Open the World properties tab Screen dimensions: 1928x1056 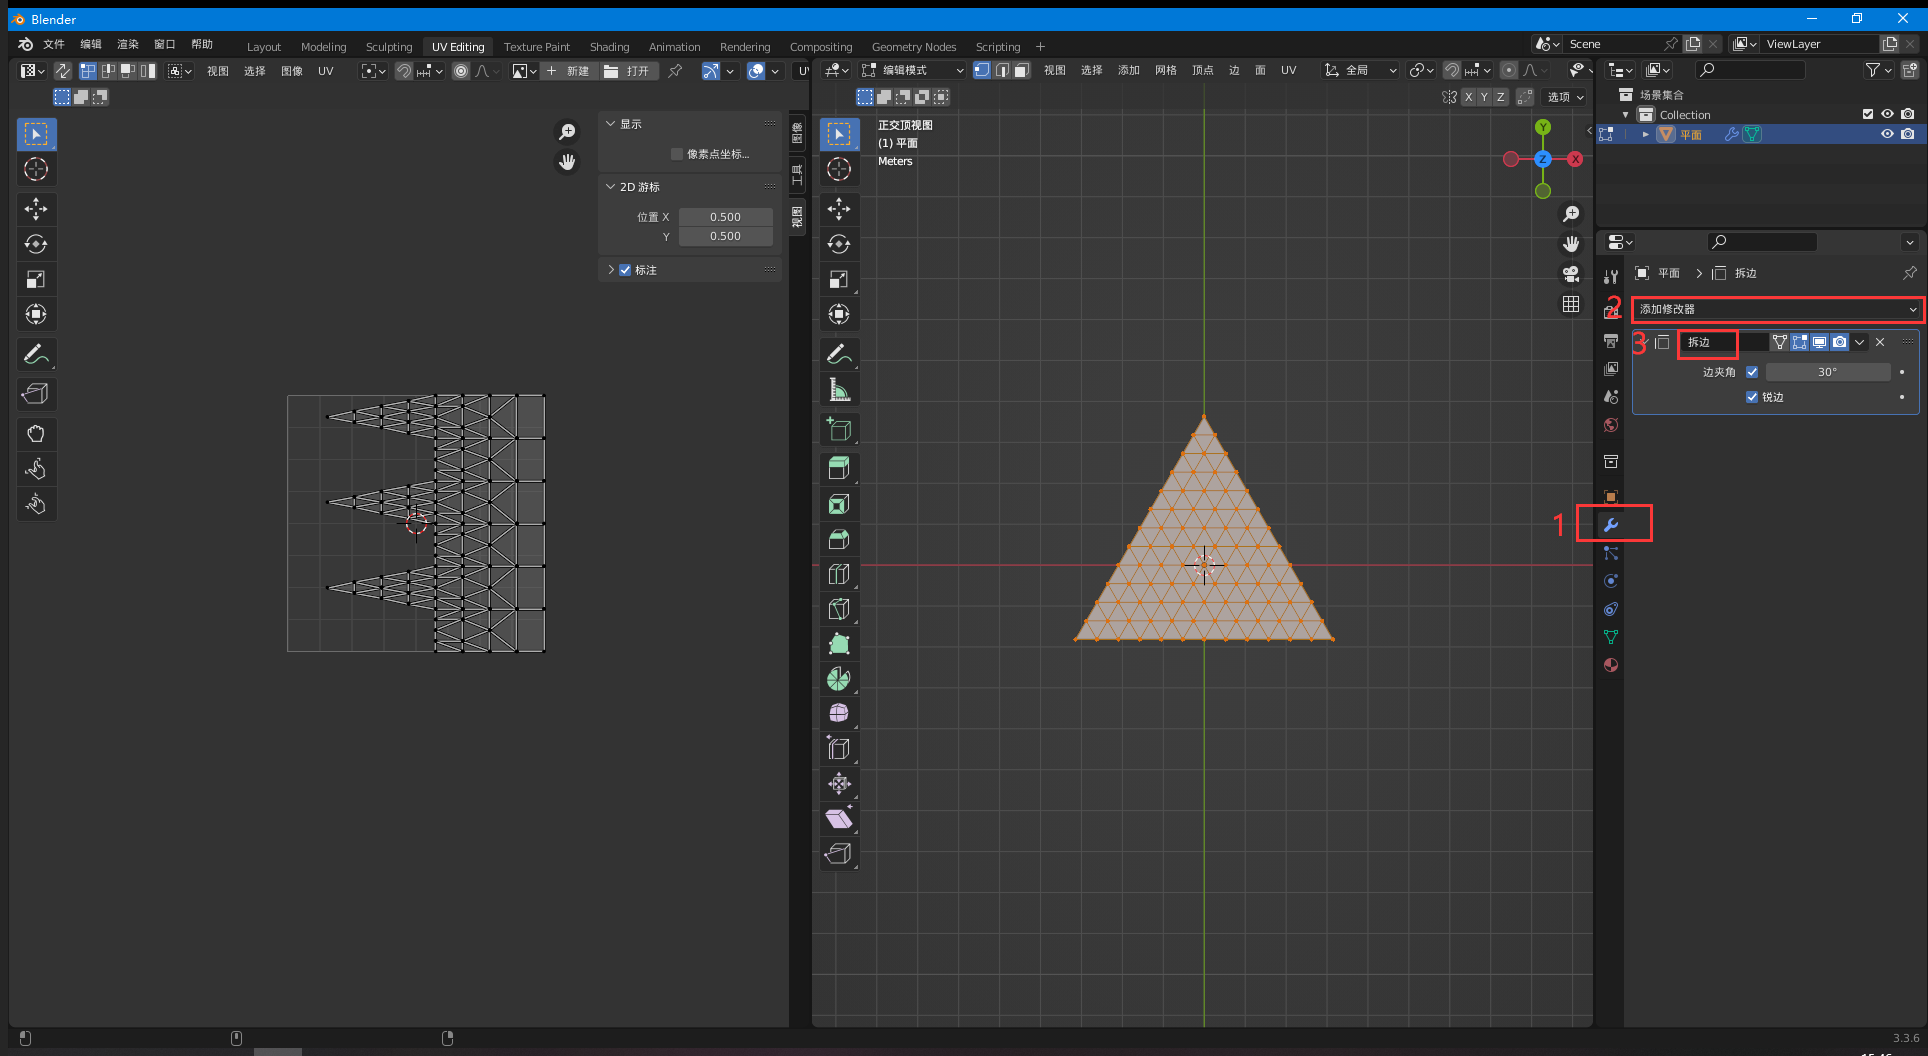[x=1611, y=425]
